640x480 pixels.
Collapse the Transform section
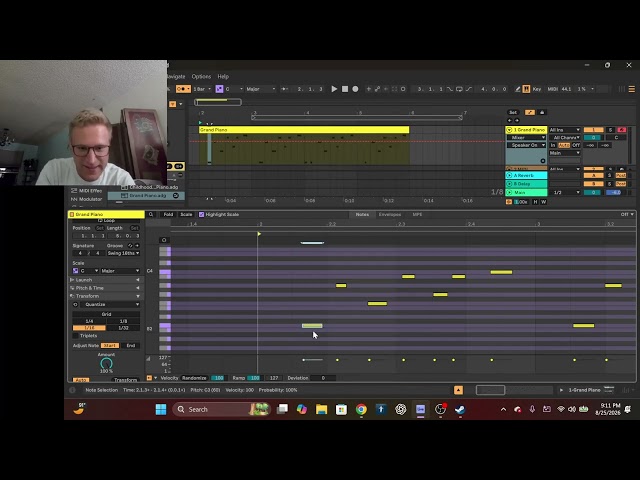click(105, 296)
